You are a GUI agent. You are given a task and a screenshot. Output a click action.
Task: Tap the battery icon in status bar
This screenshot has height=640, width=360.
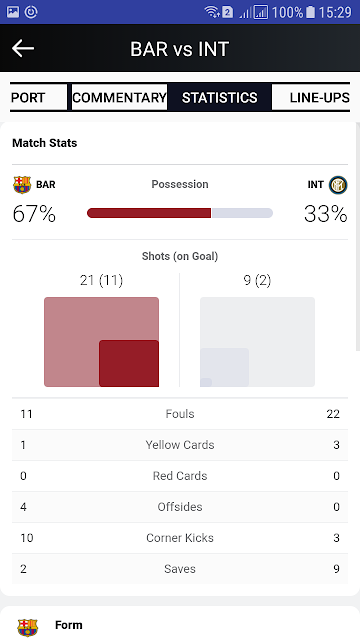311,12
